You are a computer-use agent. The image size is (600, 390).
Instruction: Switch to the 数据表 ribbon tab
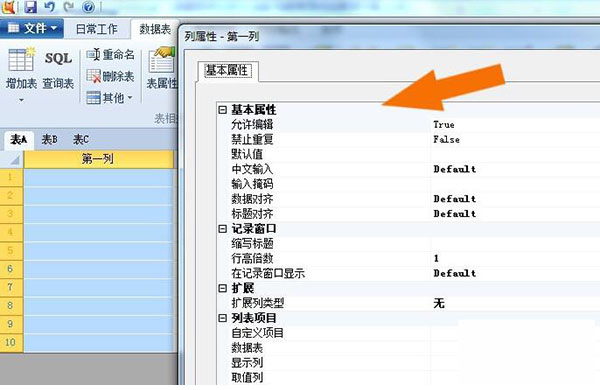155,29
